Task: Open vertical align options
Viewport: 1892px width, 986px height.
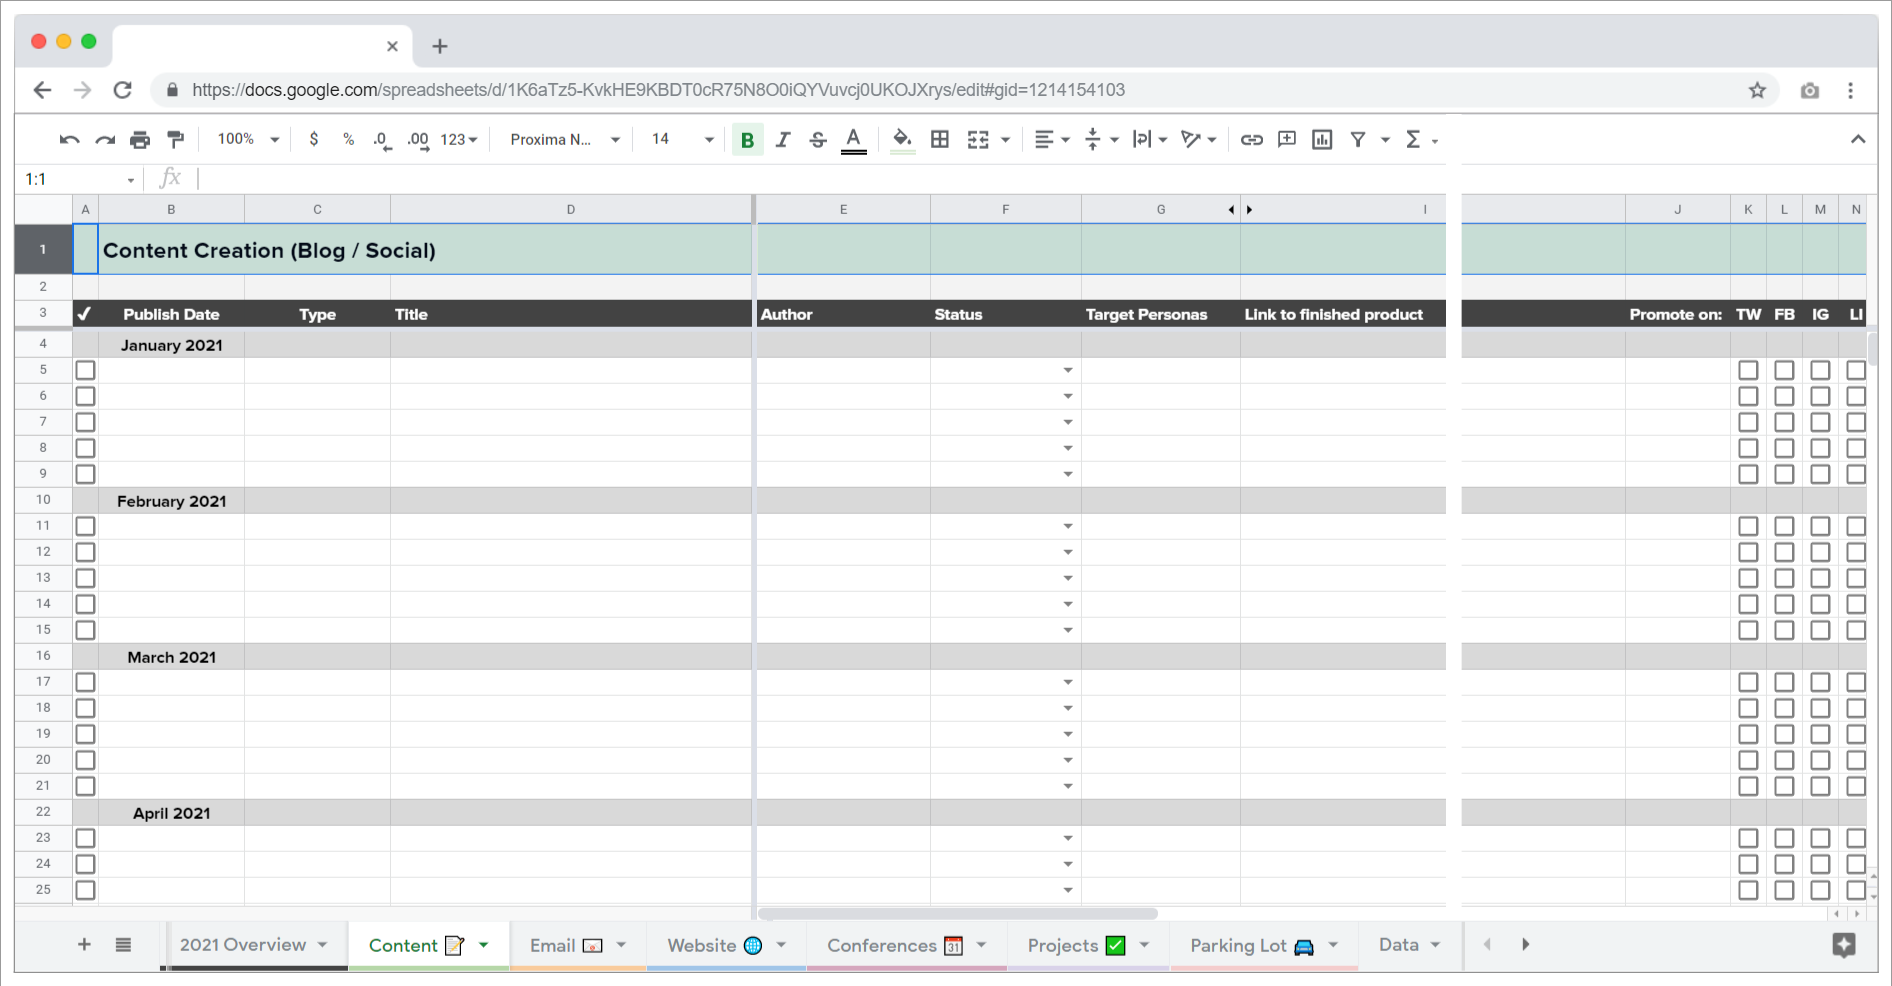Action: (1101, 140)
